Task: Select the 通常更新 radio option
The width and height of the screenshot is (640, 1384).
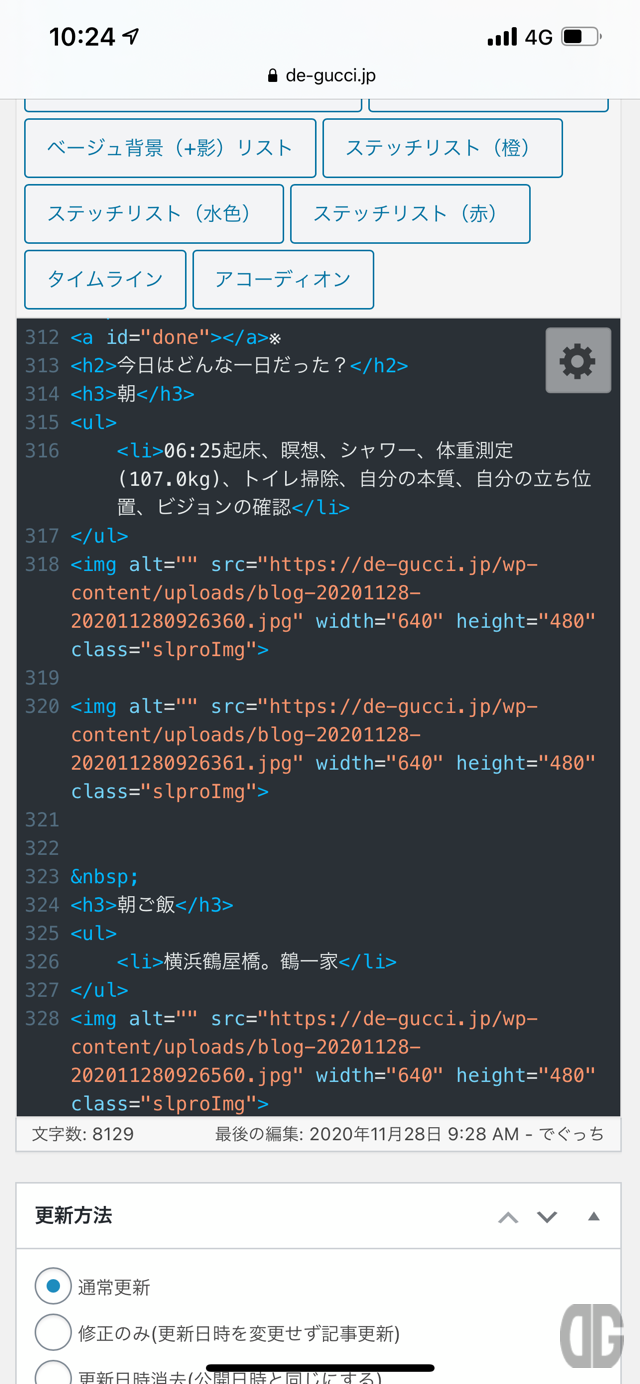Action: [53, 1286]
